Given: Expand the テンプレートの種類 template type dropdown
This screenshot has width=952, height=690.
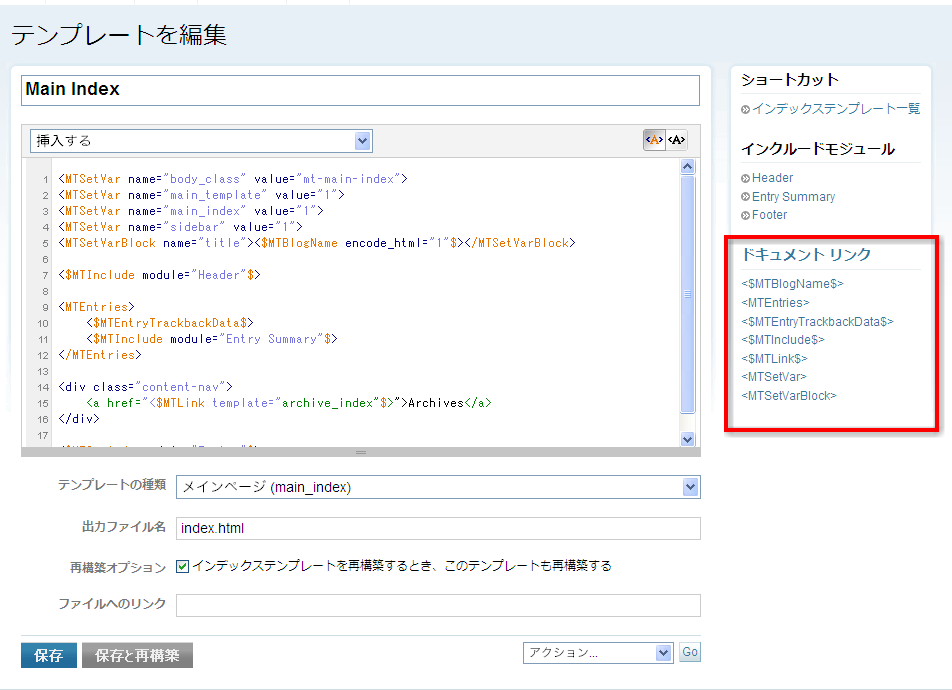Looking at the screenshot, I should [x=438, y=487].
